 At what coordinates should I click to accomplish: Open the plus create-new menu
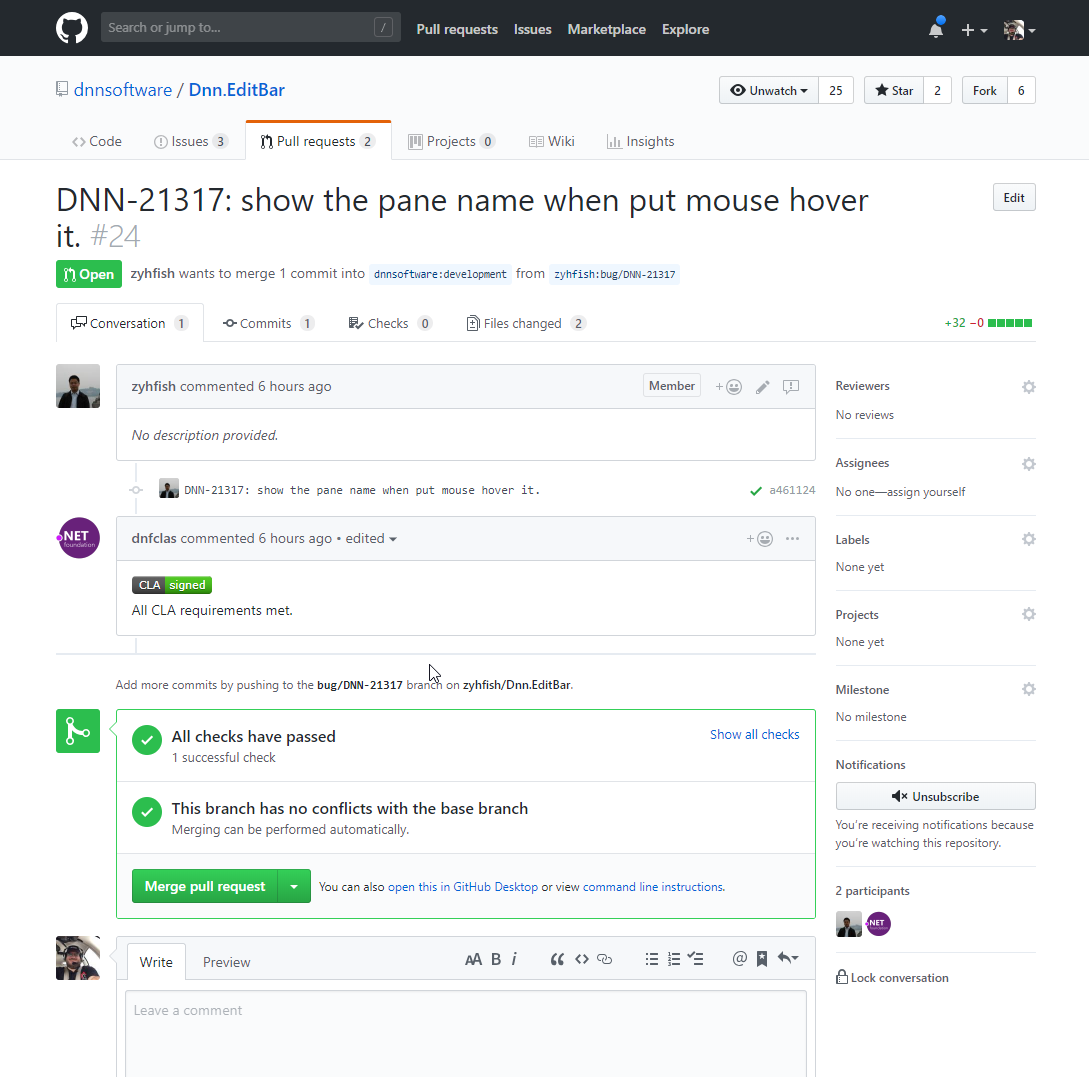[x=974, y=30]
